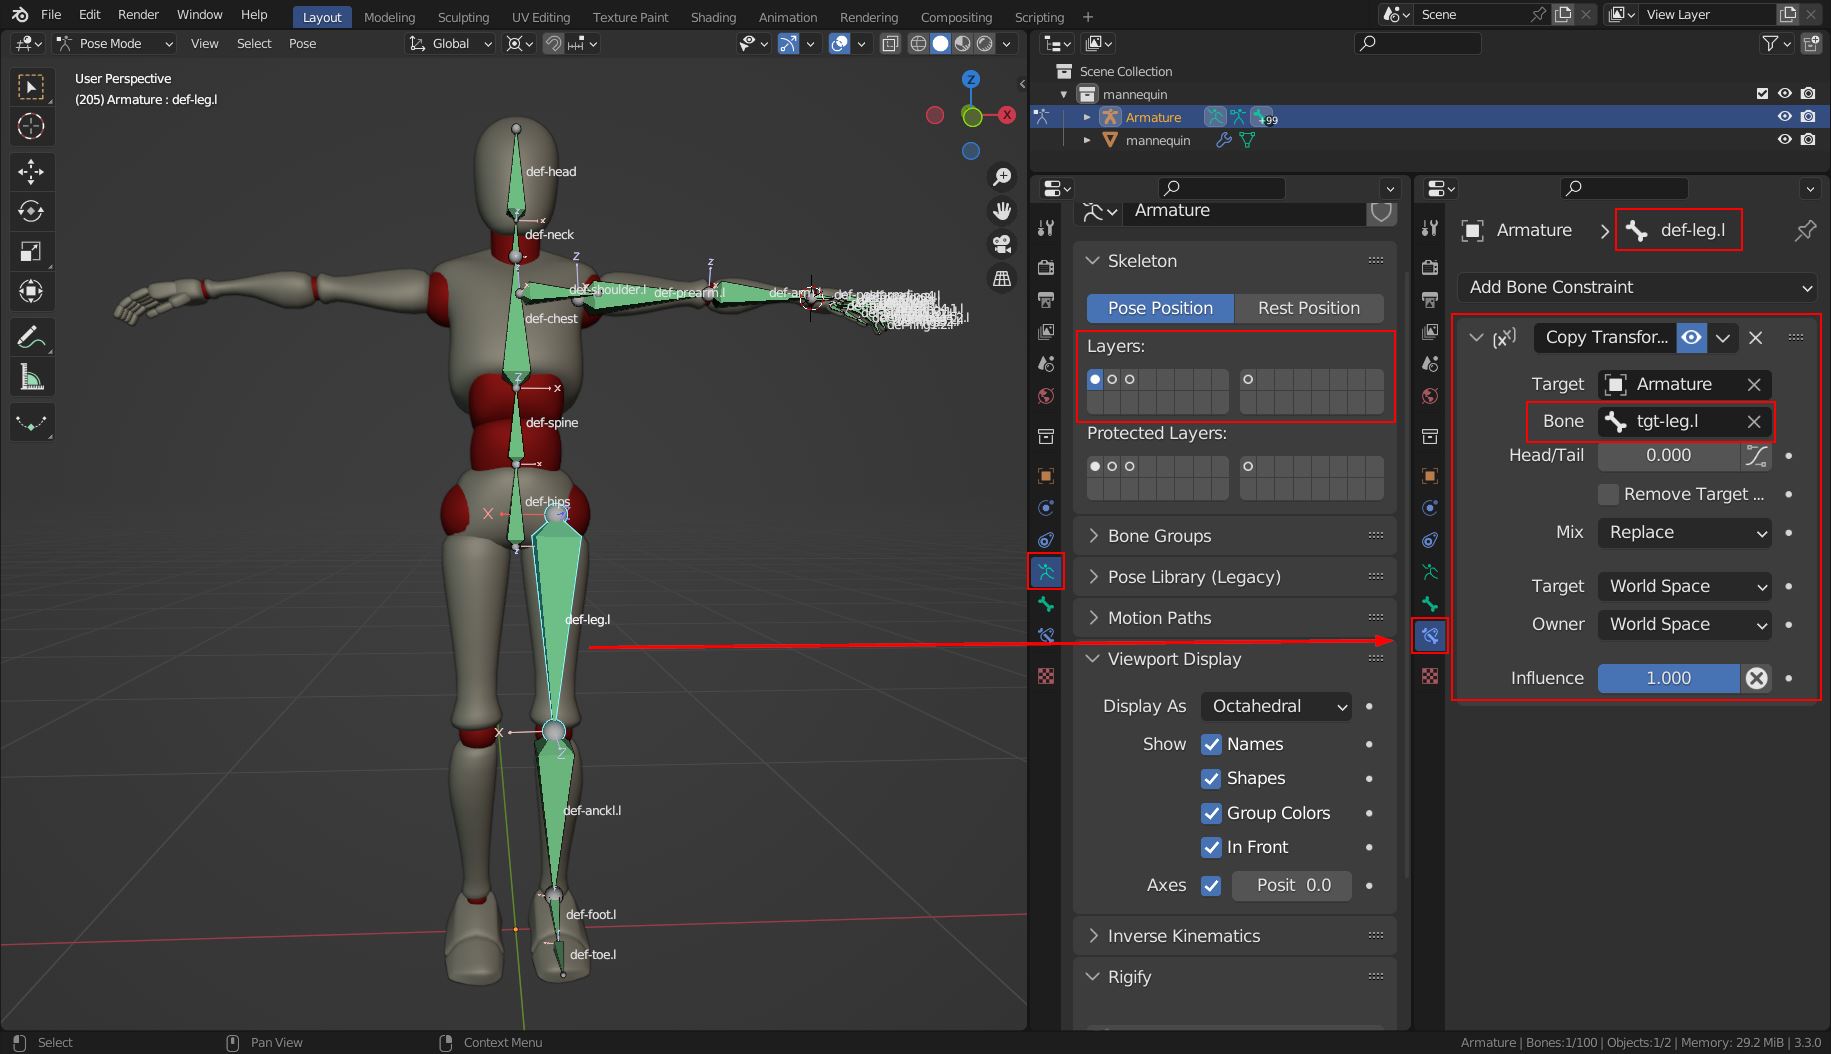Click the pan view hand icon
1831x1054 pixels.
(1001, 211)
